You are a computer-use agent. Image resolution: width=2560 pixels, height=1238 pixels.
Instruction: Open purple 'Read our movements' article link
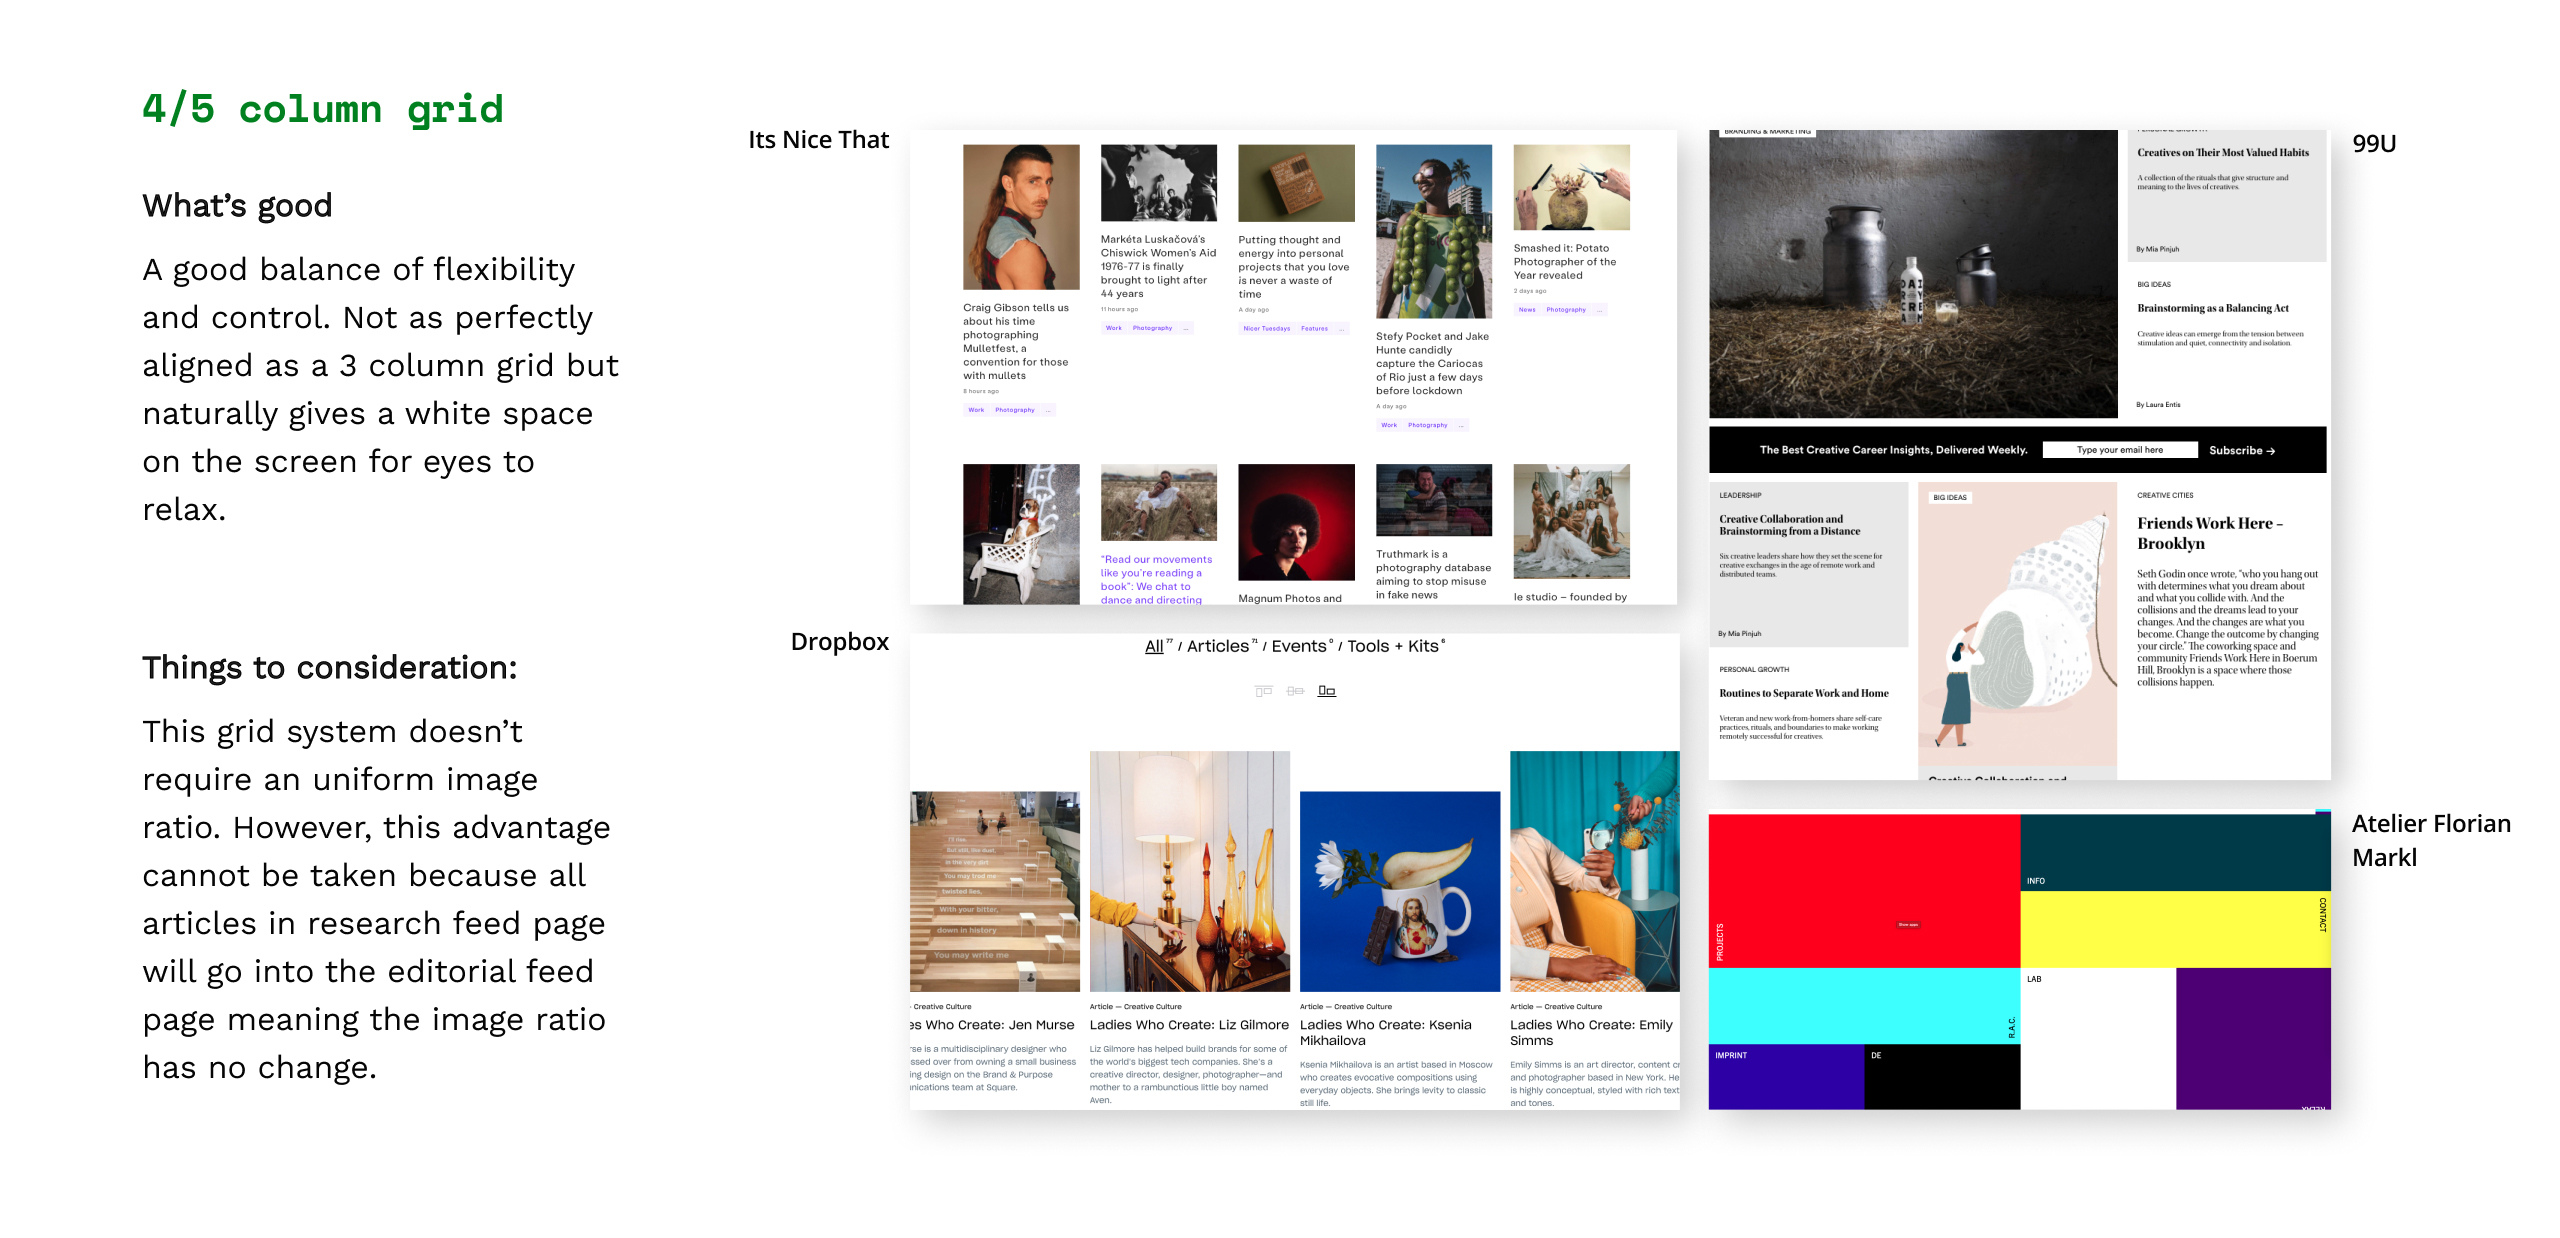(1156, 580)
